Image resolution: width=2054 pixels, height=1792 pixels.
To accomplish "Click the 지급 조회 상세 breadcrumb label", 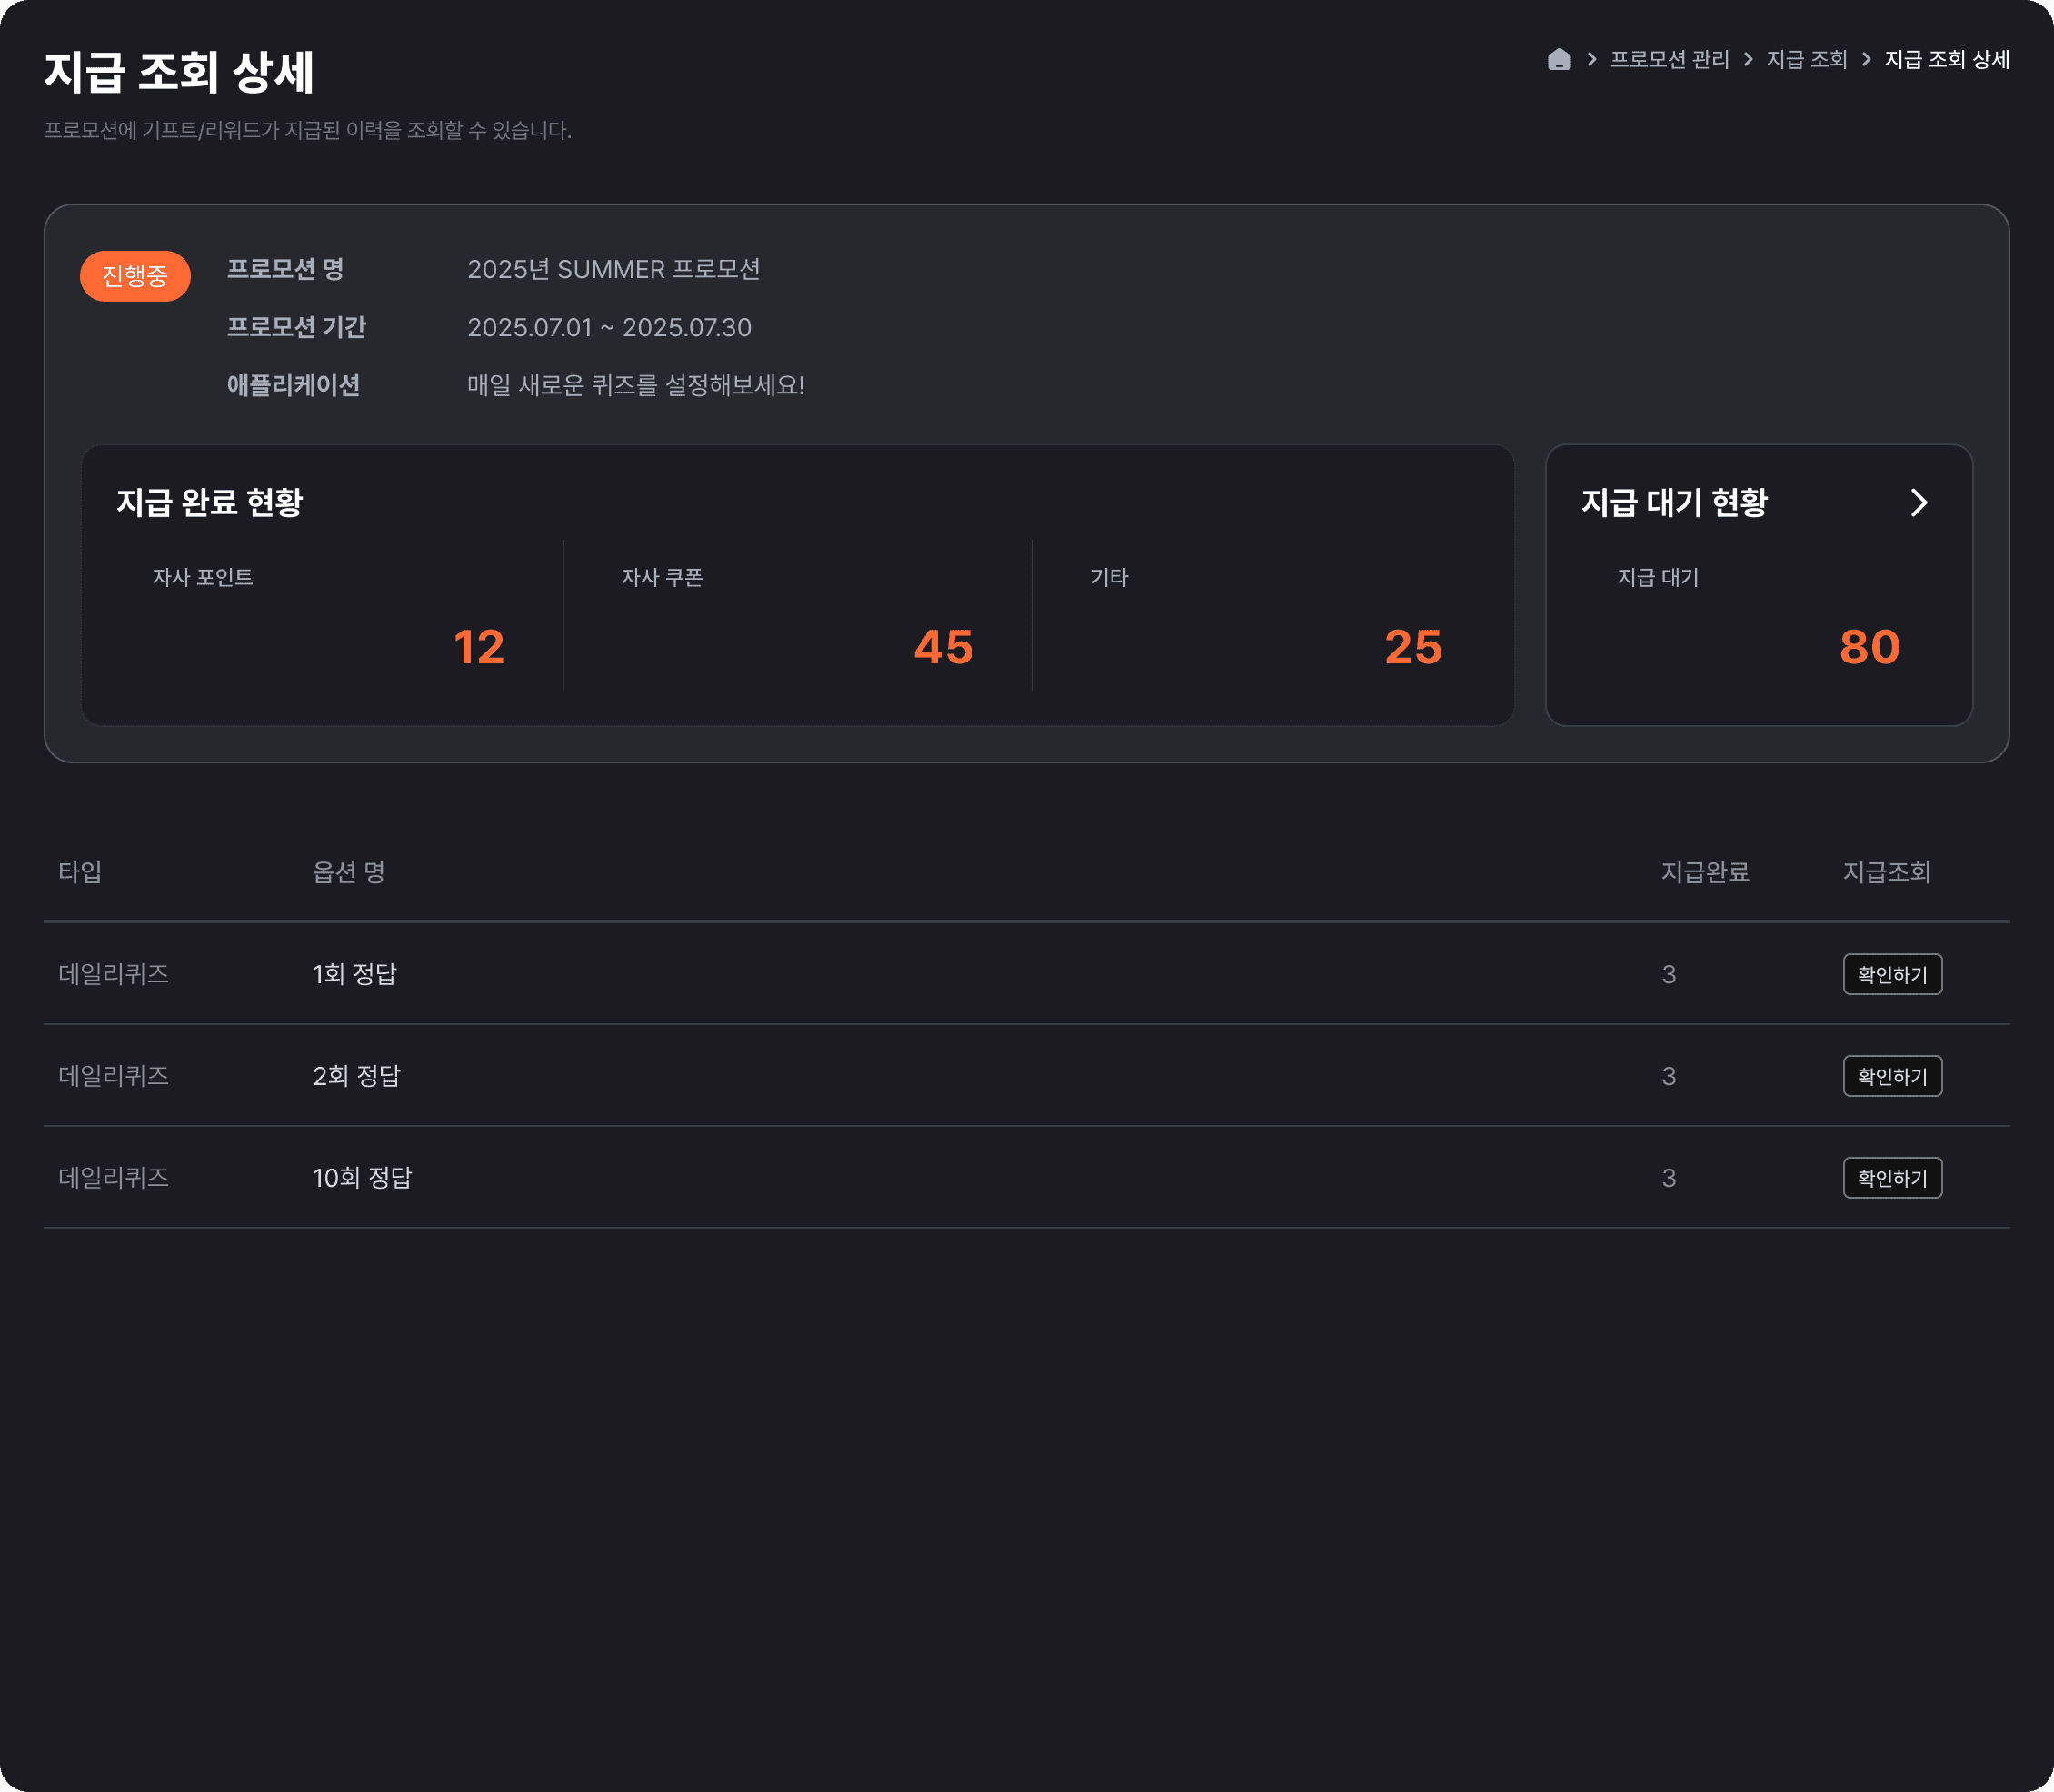I will point(1946,60).
